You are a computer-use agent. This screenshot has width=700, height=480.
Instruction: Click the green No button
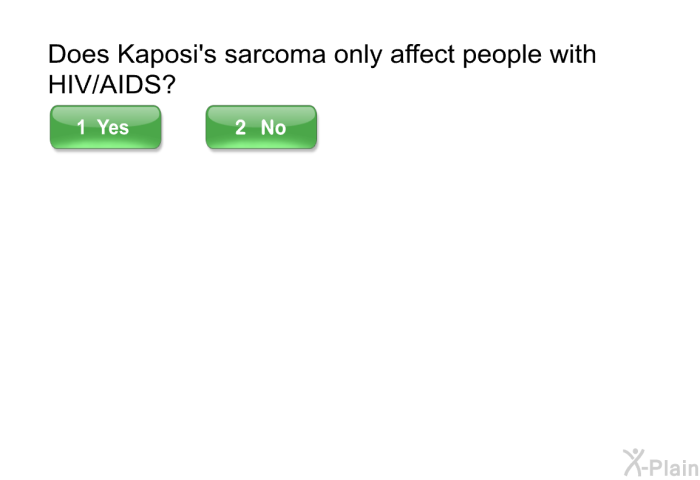pyautogui.click(x=261, y=128)
